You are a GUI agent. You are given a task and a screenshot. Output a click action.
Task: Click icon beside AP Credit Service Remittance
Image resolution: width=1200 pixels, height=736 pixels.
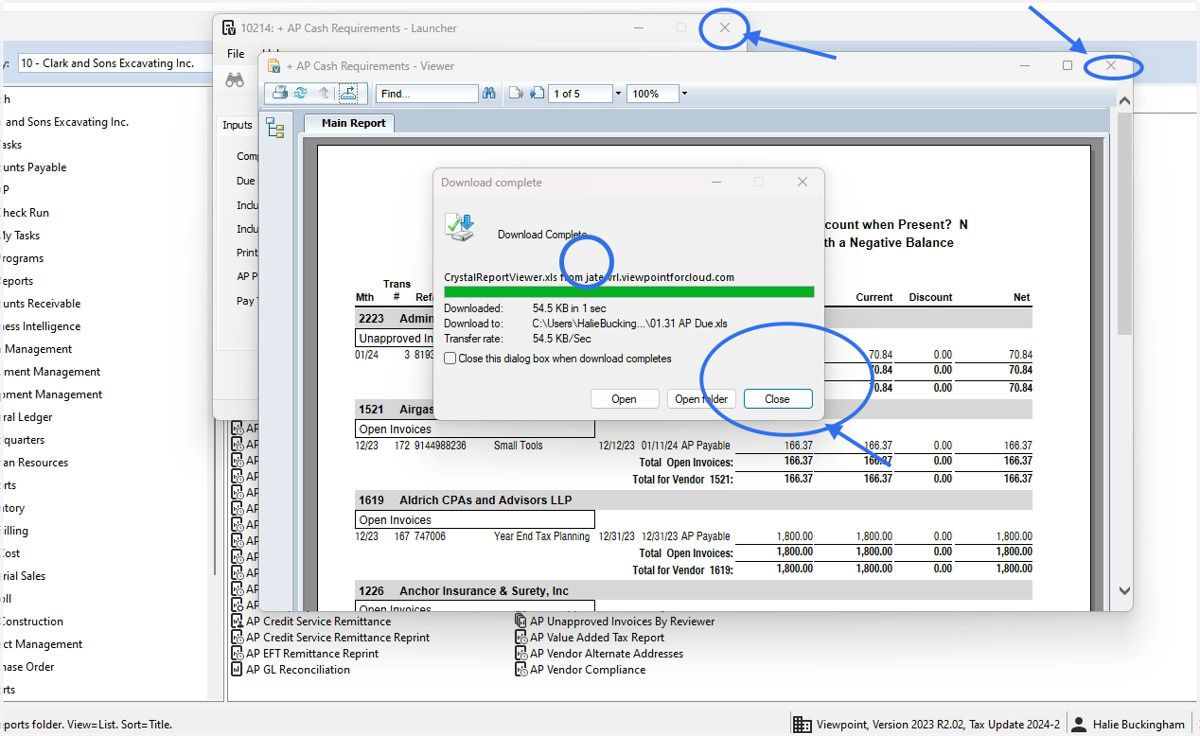point(238,621)
